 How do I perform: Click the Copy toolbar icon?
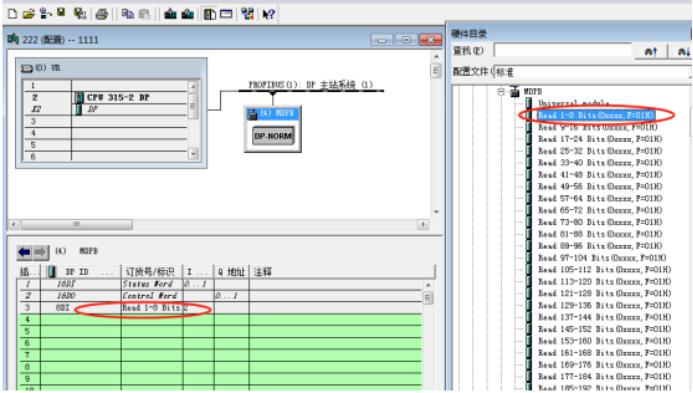point(128,14)
